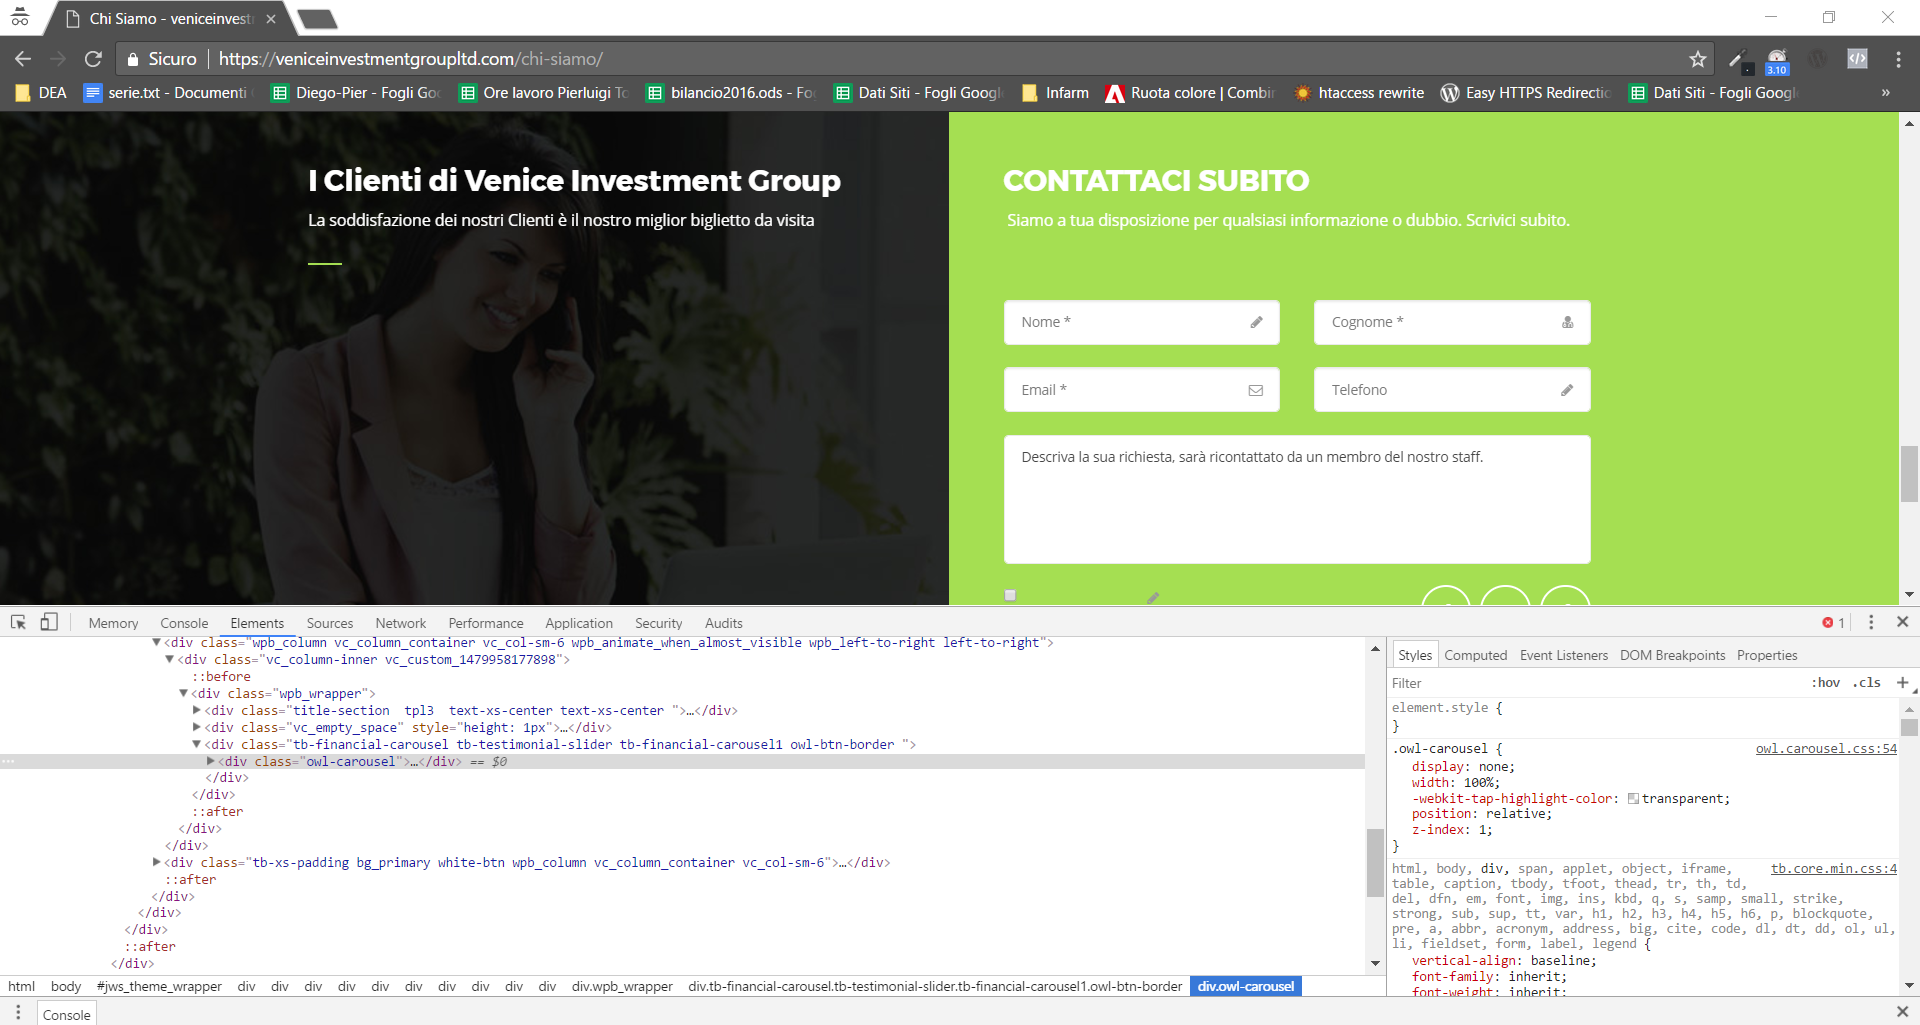Open the color picker pen extension
The image size is (1920, 1025).
point(1739,59)
